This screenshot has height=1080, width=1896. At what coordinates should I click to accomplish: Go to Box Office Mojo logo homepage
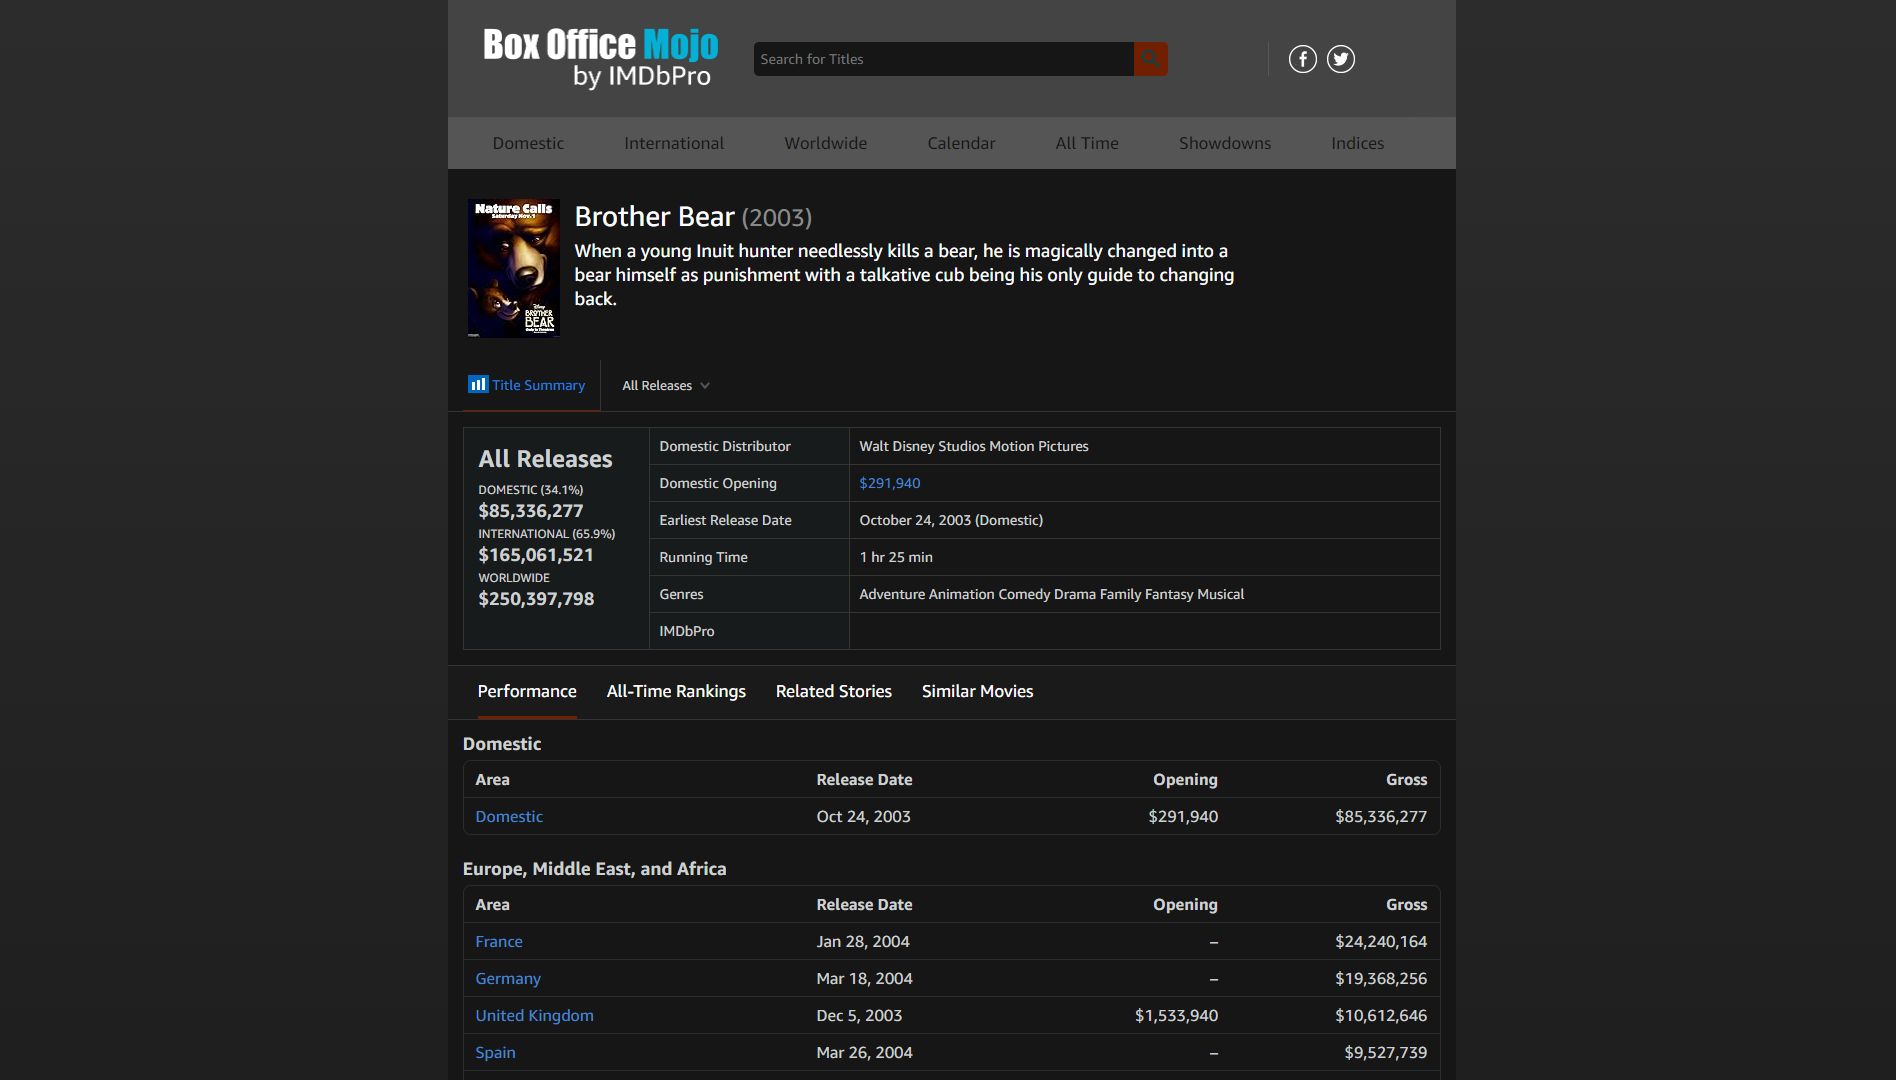pos(600,57)
